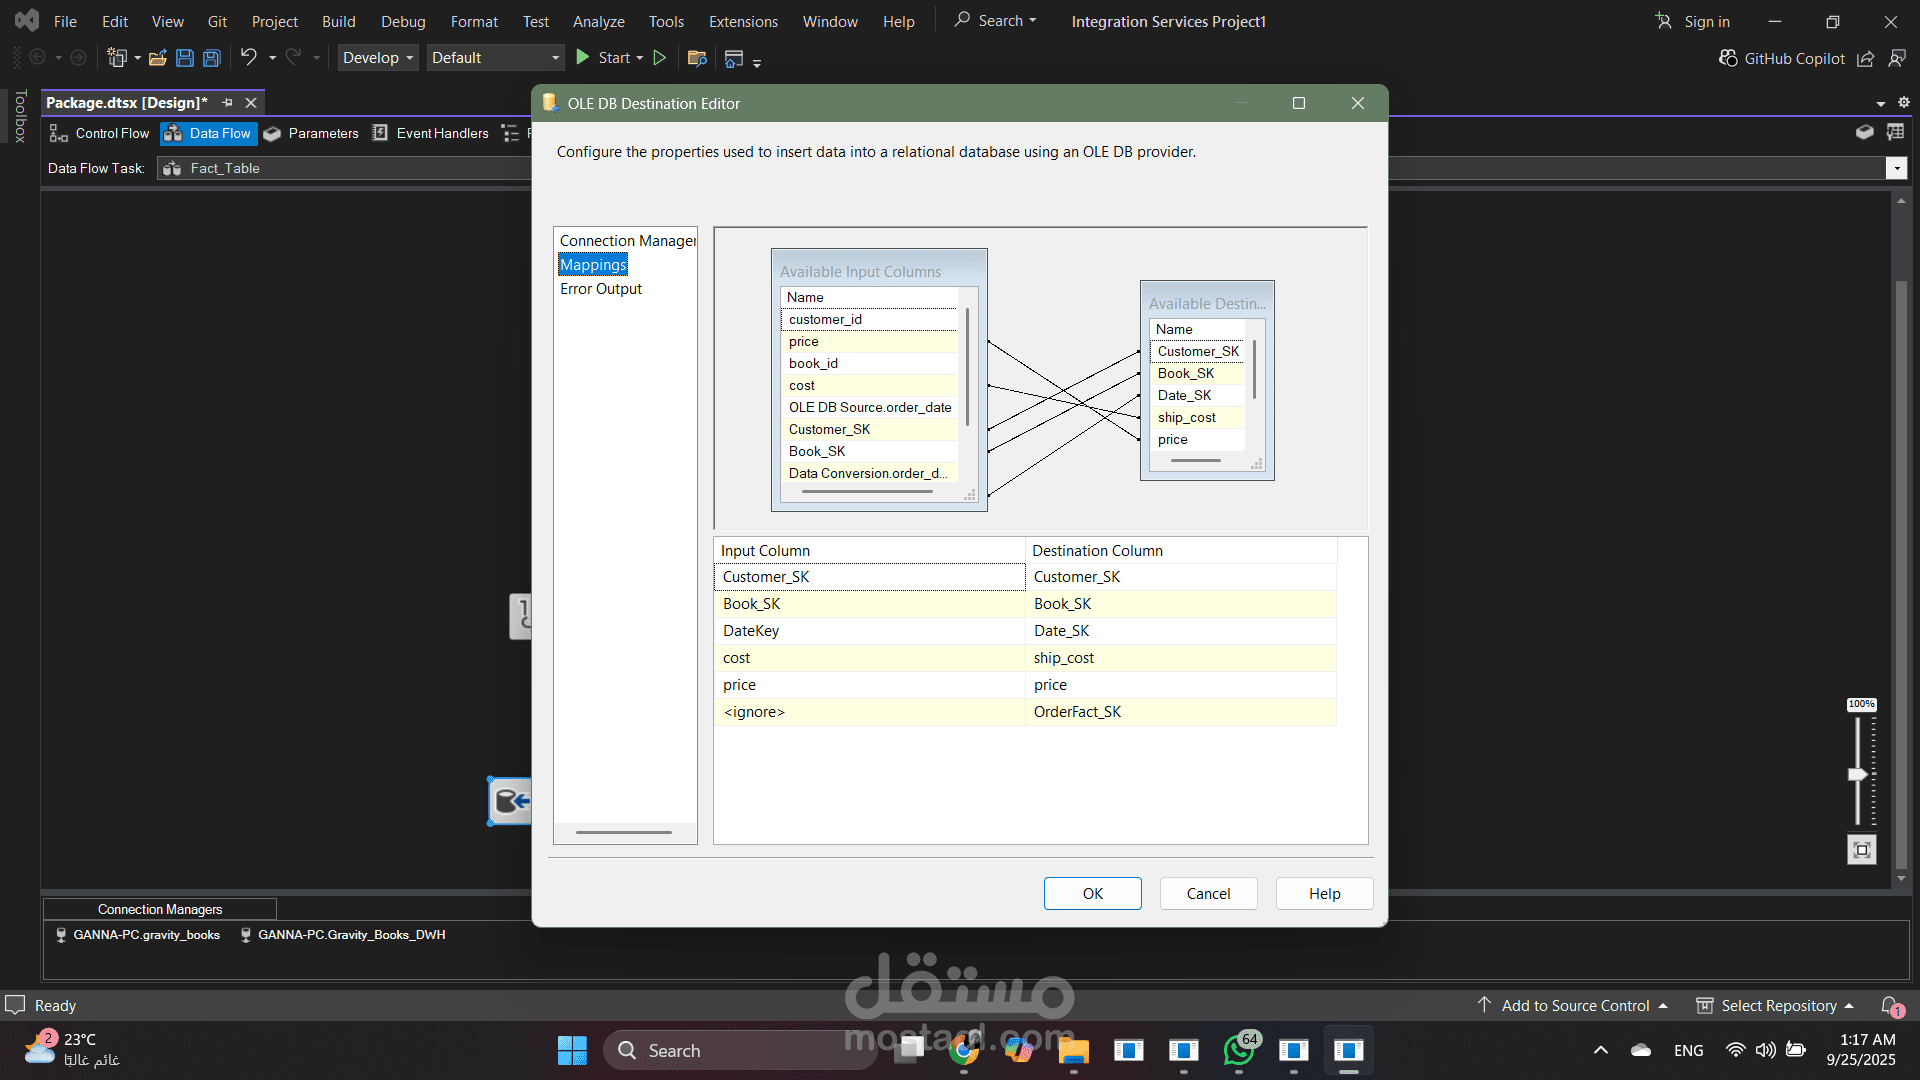Open WhatsApp from the taskbar
Image resolution: width=1920 pixels, height=1080 pixels.
pos(1238,1050)
